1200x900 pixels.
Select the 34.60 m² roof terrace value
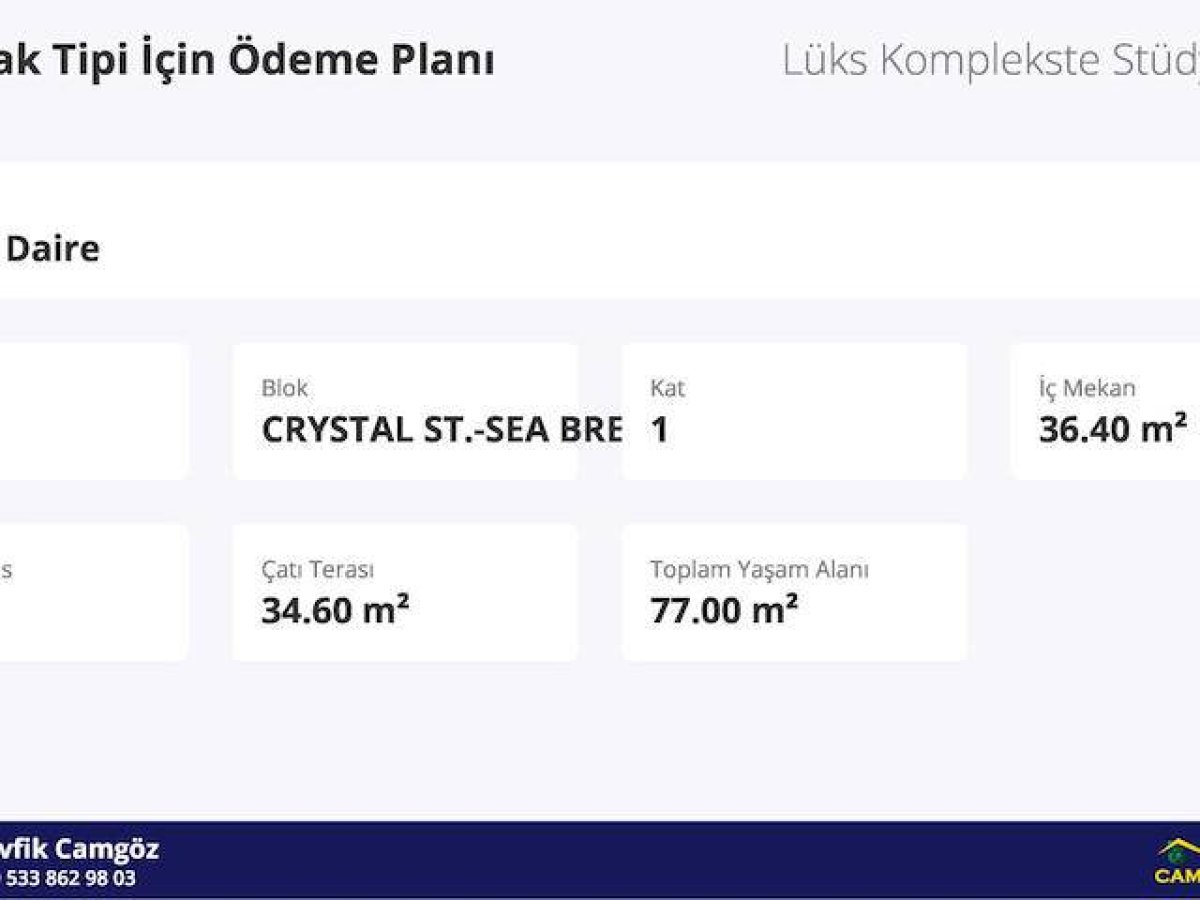(x=335, y=610)
